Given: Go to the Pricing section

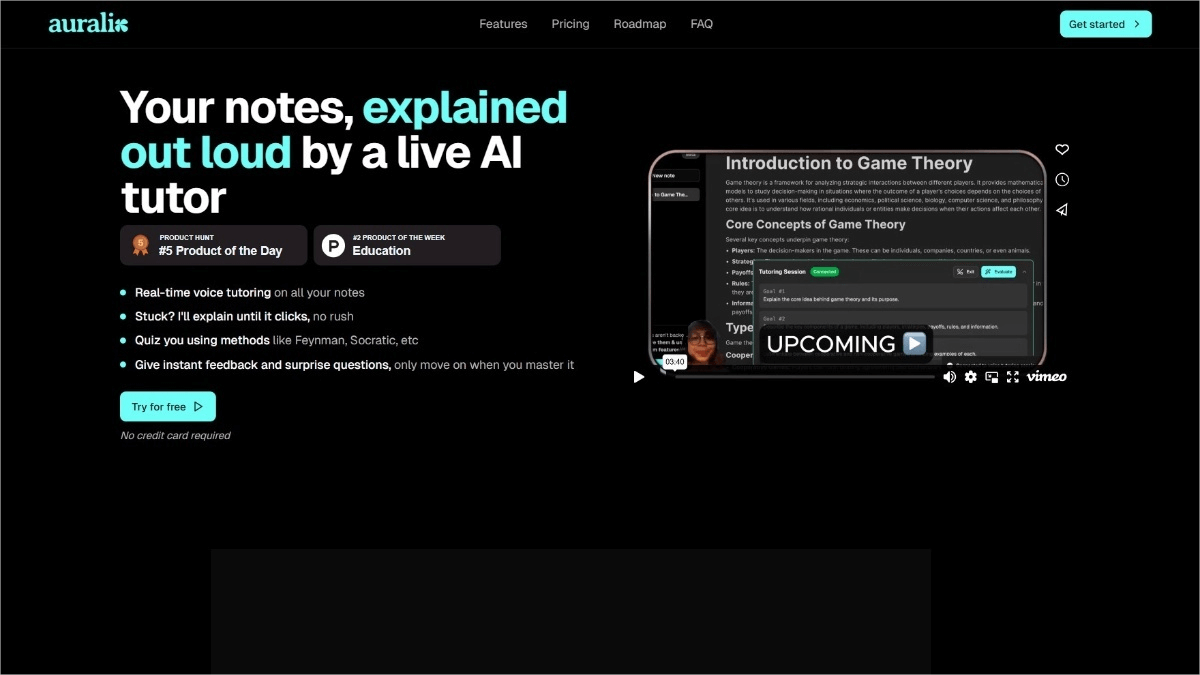Looking at the screenshot, I should tap(570, 24).
